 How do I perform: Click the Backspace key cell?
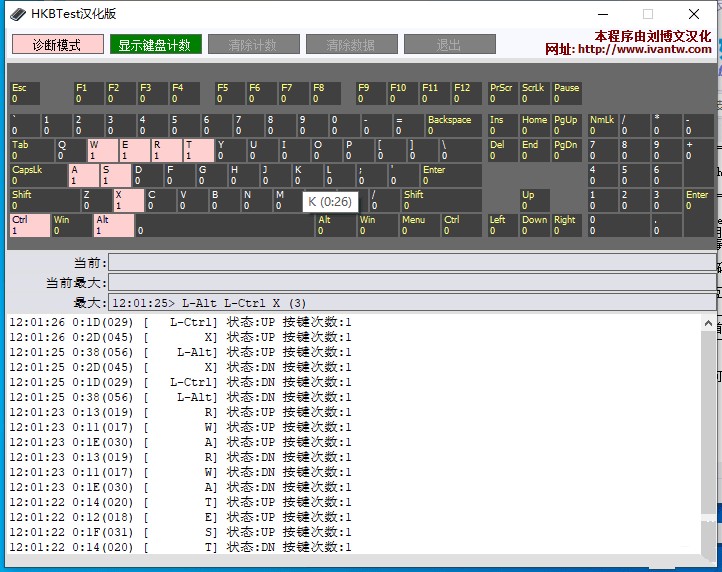pos(454,125)
